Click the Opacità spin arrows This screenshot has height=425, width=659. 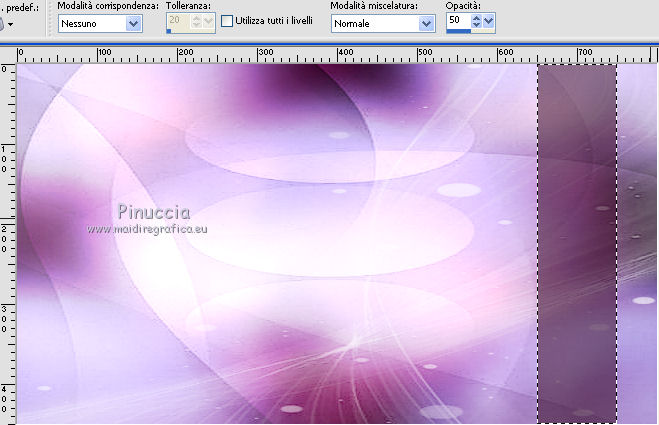pos(476,21)
